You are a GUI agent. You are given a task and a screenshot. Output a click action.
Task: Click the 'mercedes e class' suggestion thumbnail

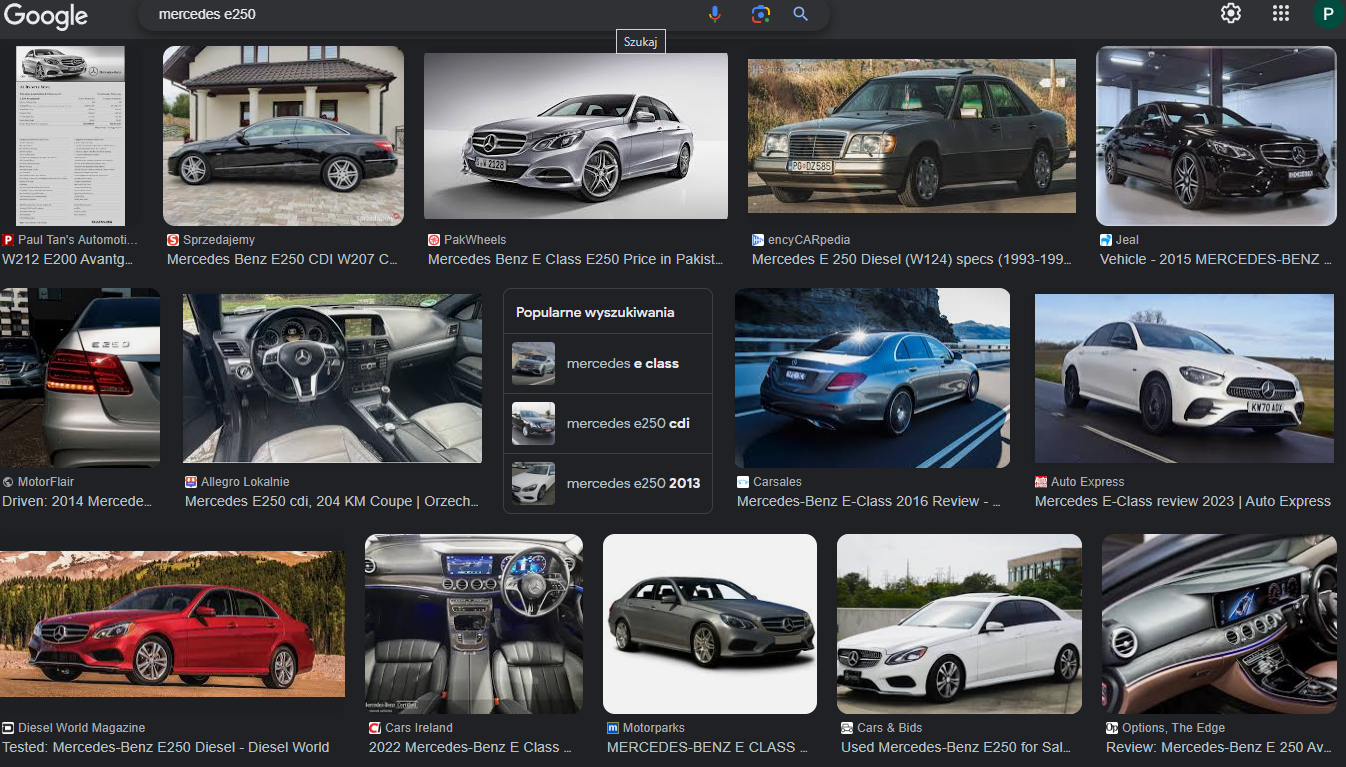pyautogui.click(x=533, y=364)
